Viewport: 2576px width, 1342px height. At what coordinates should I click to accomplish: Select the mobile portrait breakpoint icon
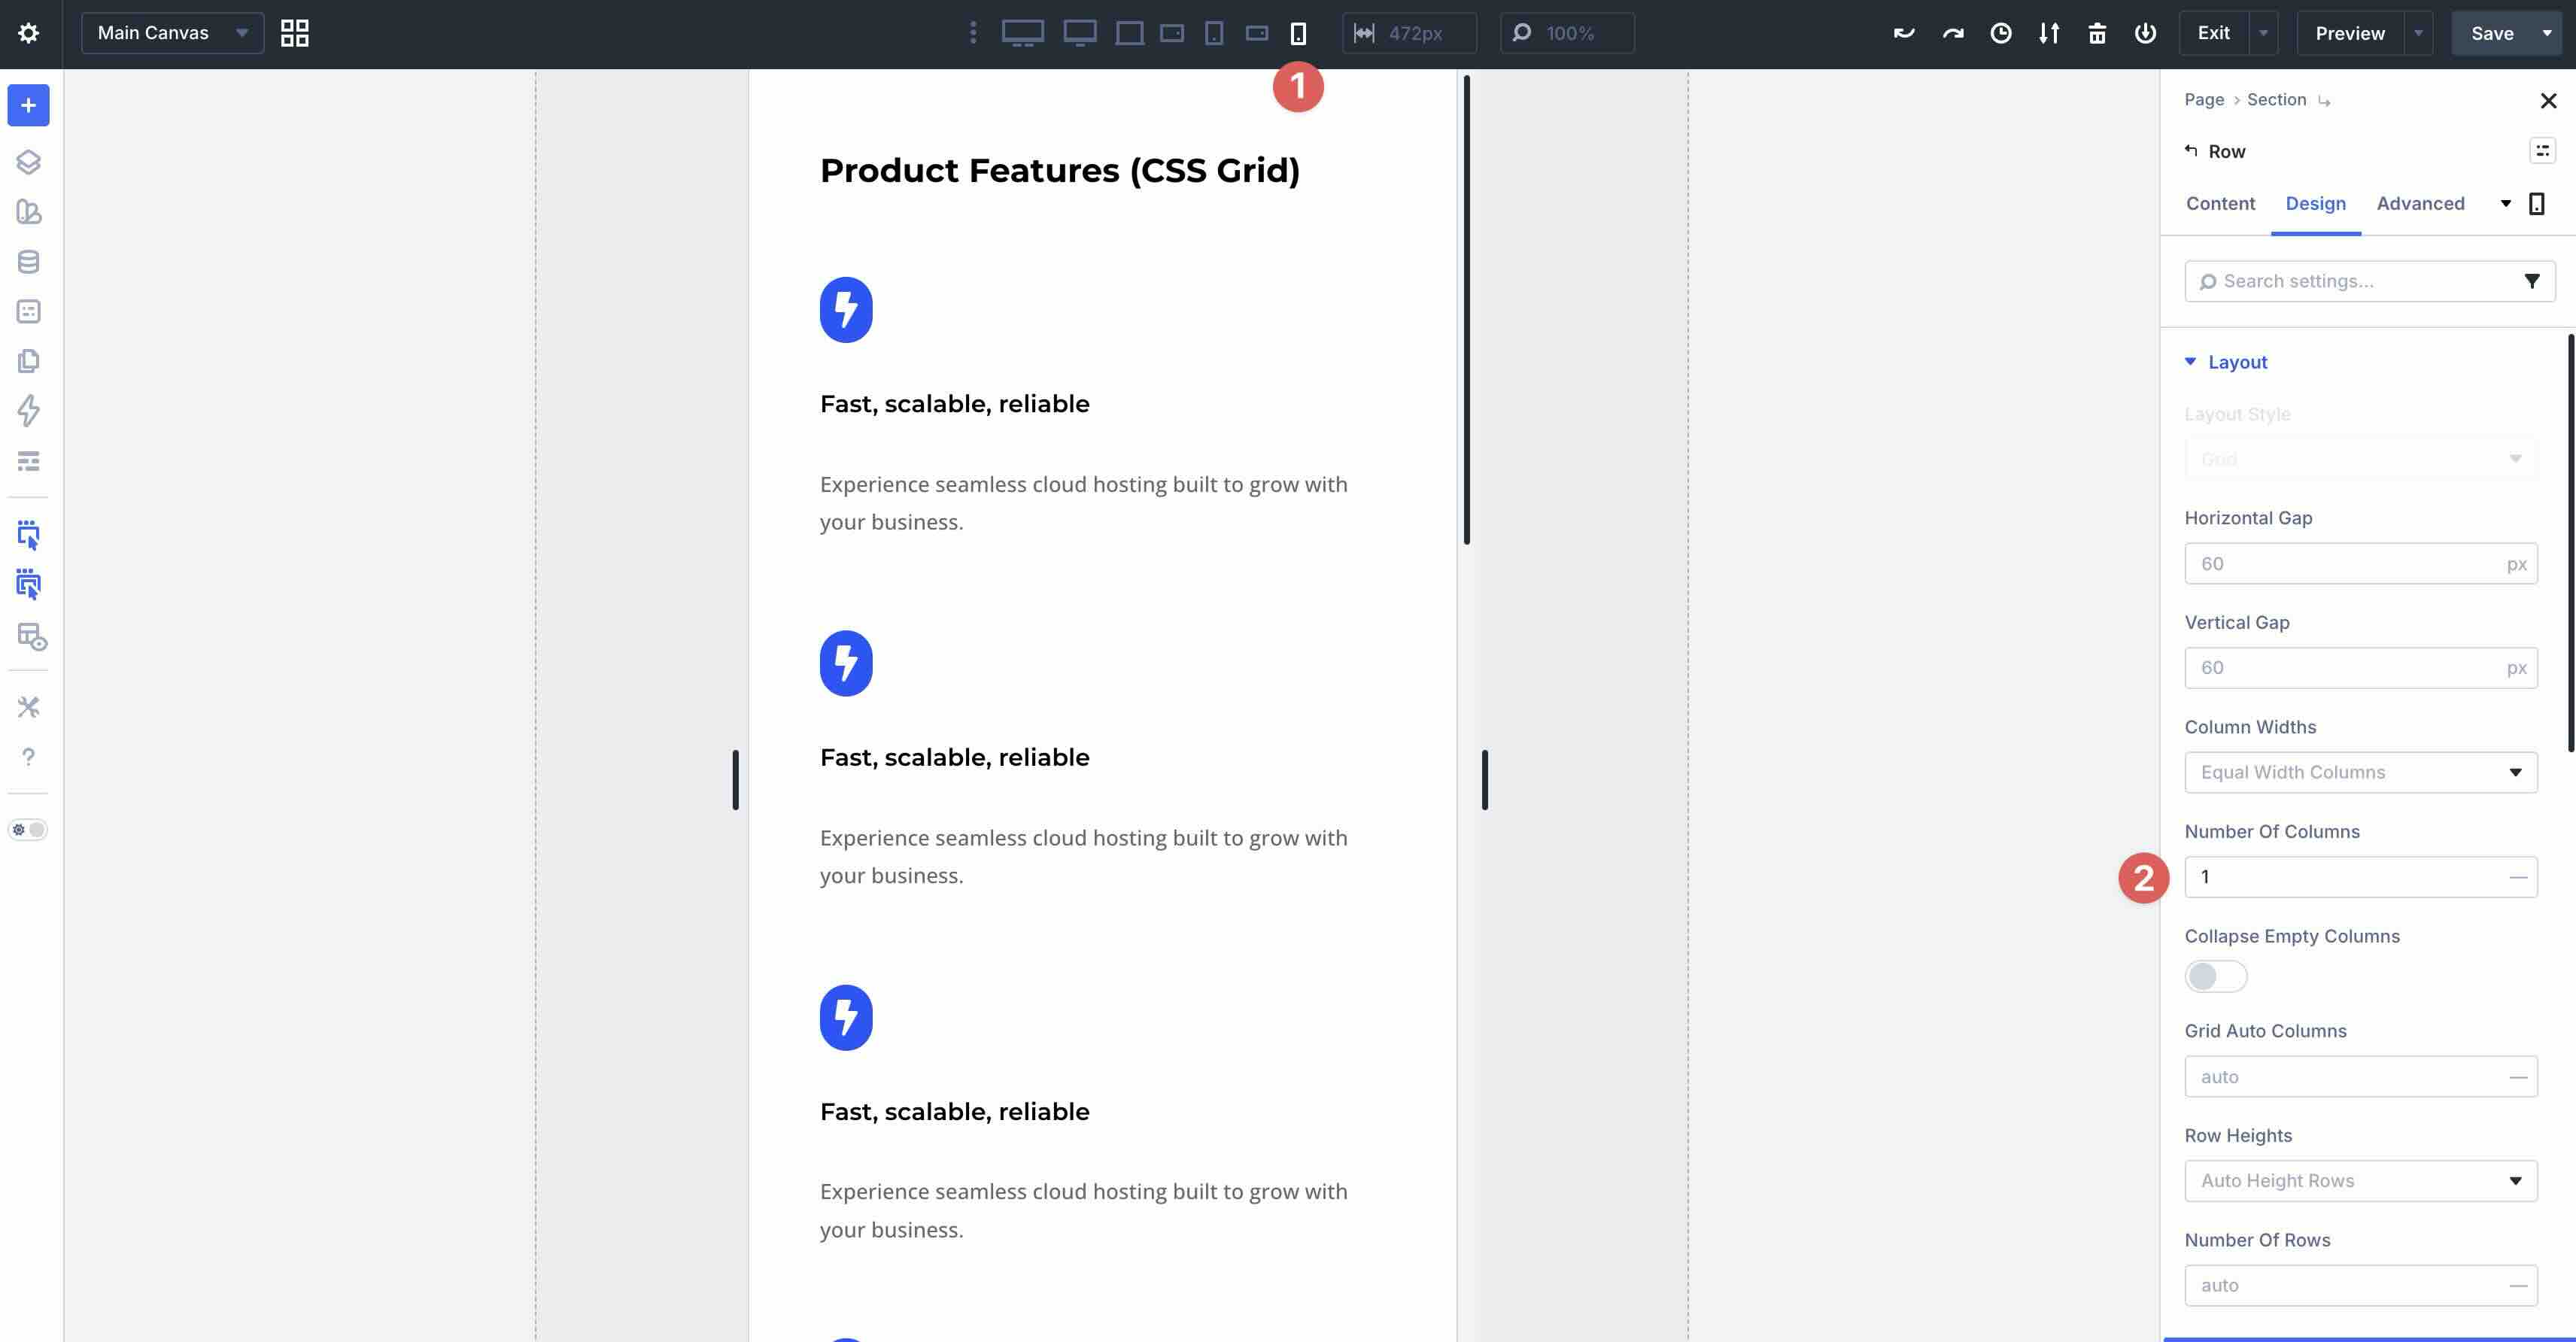tap(1297, 33)
